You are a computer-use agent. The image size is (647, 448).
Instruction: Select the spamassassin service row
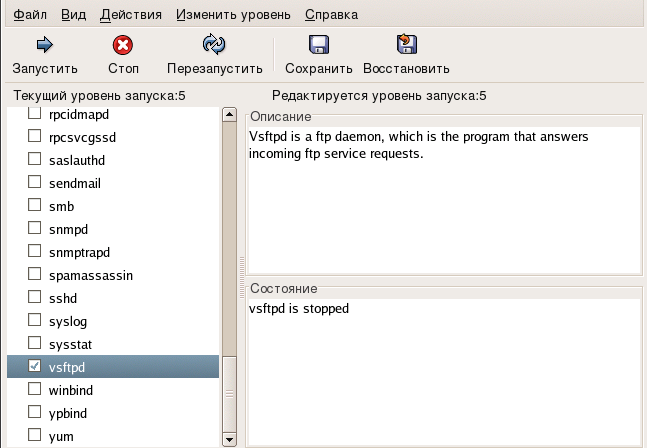[x=90, y=275]
